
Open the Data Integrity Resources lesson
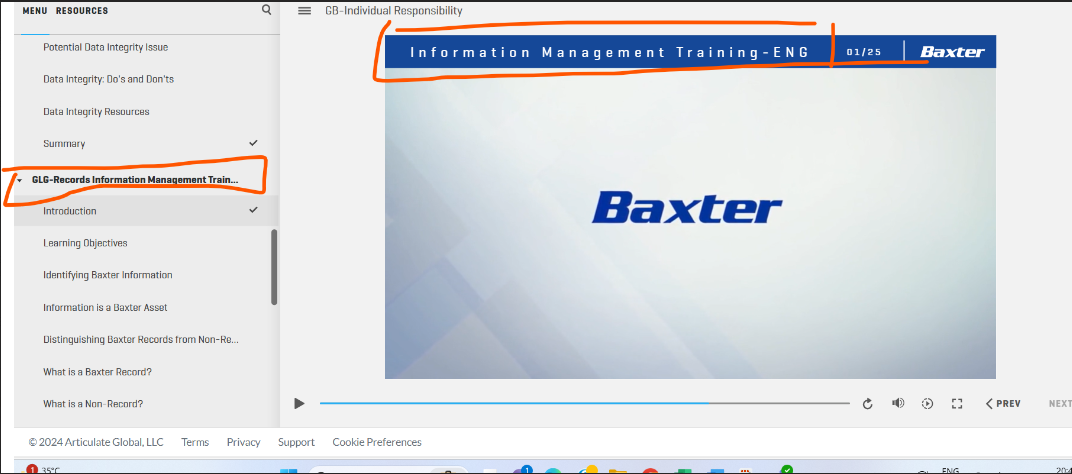pyautogui.click(x=96, y=111)
